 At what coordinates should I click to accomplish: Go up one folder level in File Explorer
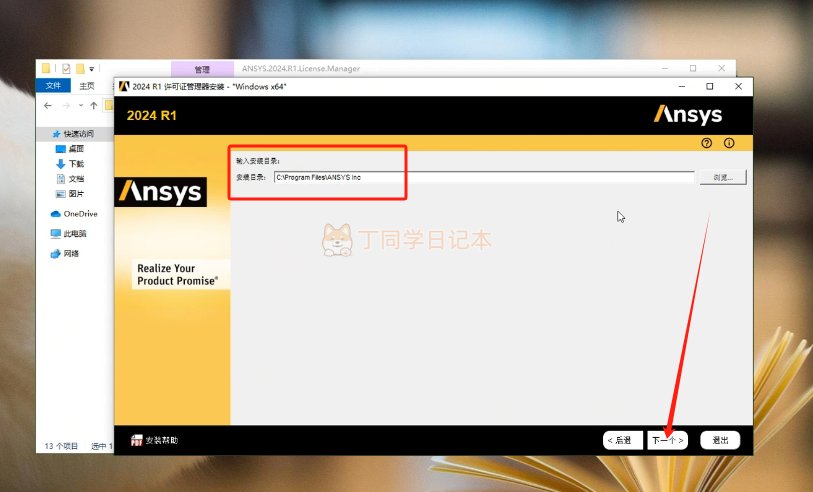point(93,105)
